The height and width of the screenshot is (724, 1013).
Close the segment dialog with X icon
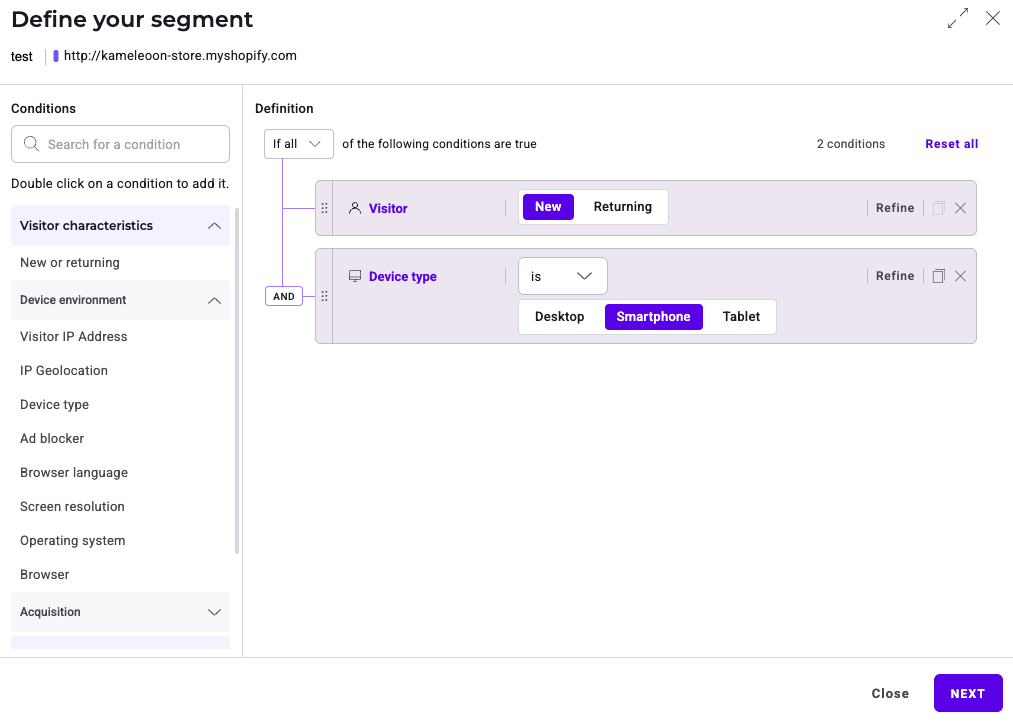click(992, 19)
